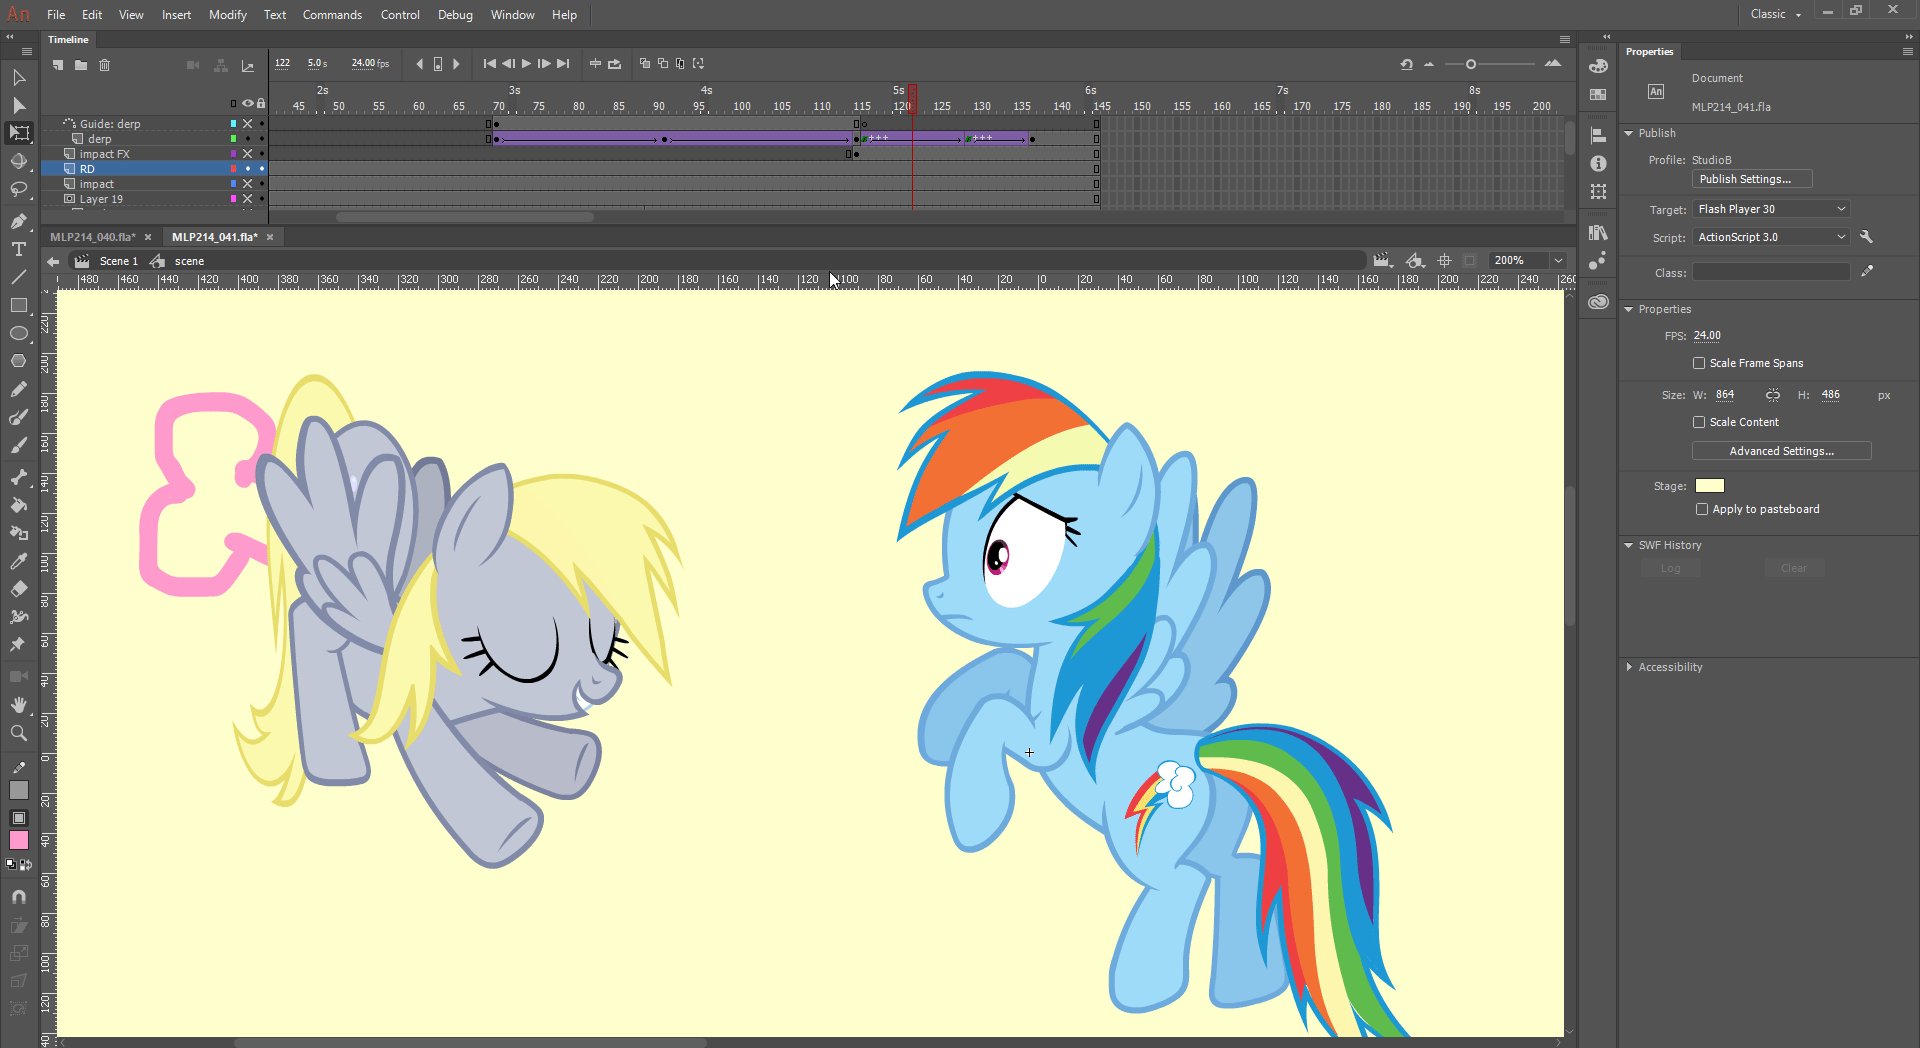Viewport: 1920px width, 1048px height.
Task: Tick the Apply to pasteboard checkbox
Action: pyautogui.click(x=1702, y=509)
